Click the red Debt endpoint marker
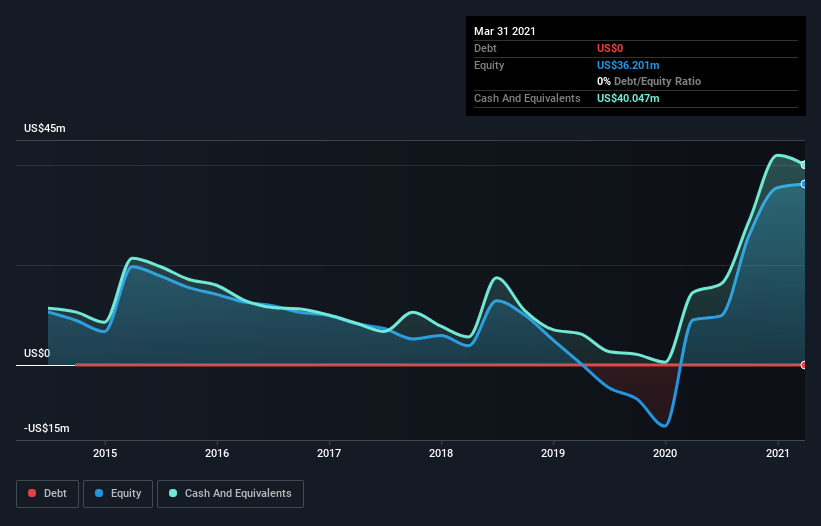This screenshot has width=821, height=526. 804,364
